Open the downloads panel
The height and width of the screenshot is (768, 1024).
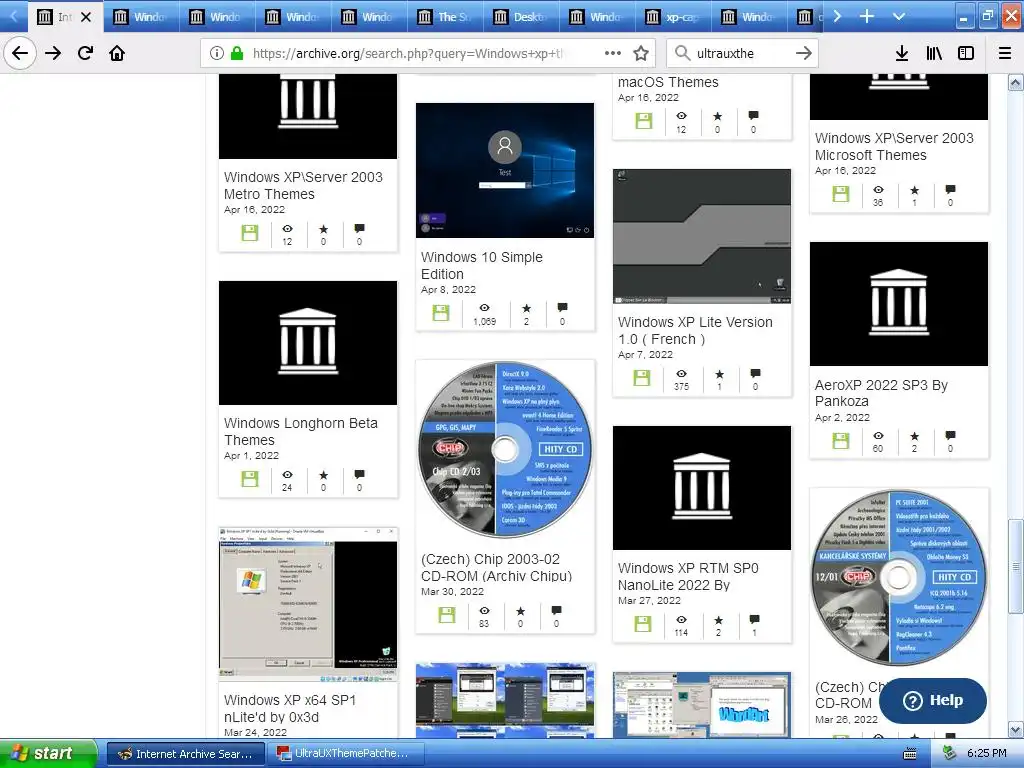(902, 53)
